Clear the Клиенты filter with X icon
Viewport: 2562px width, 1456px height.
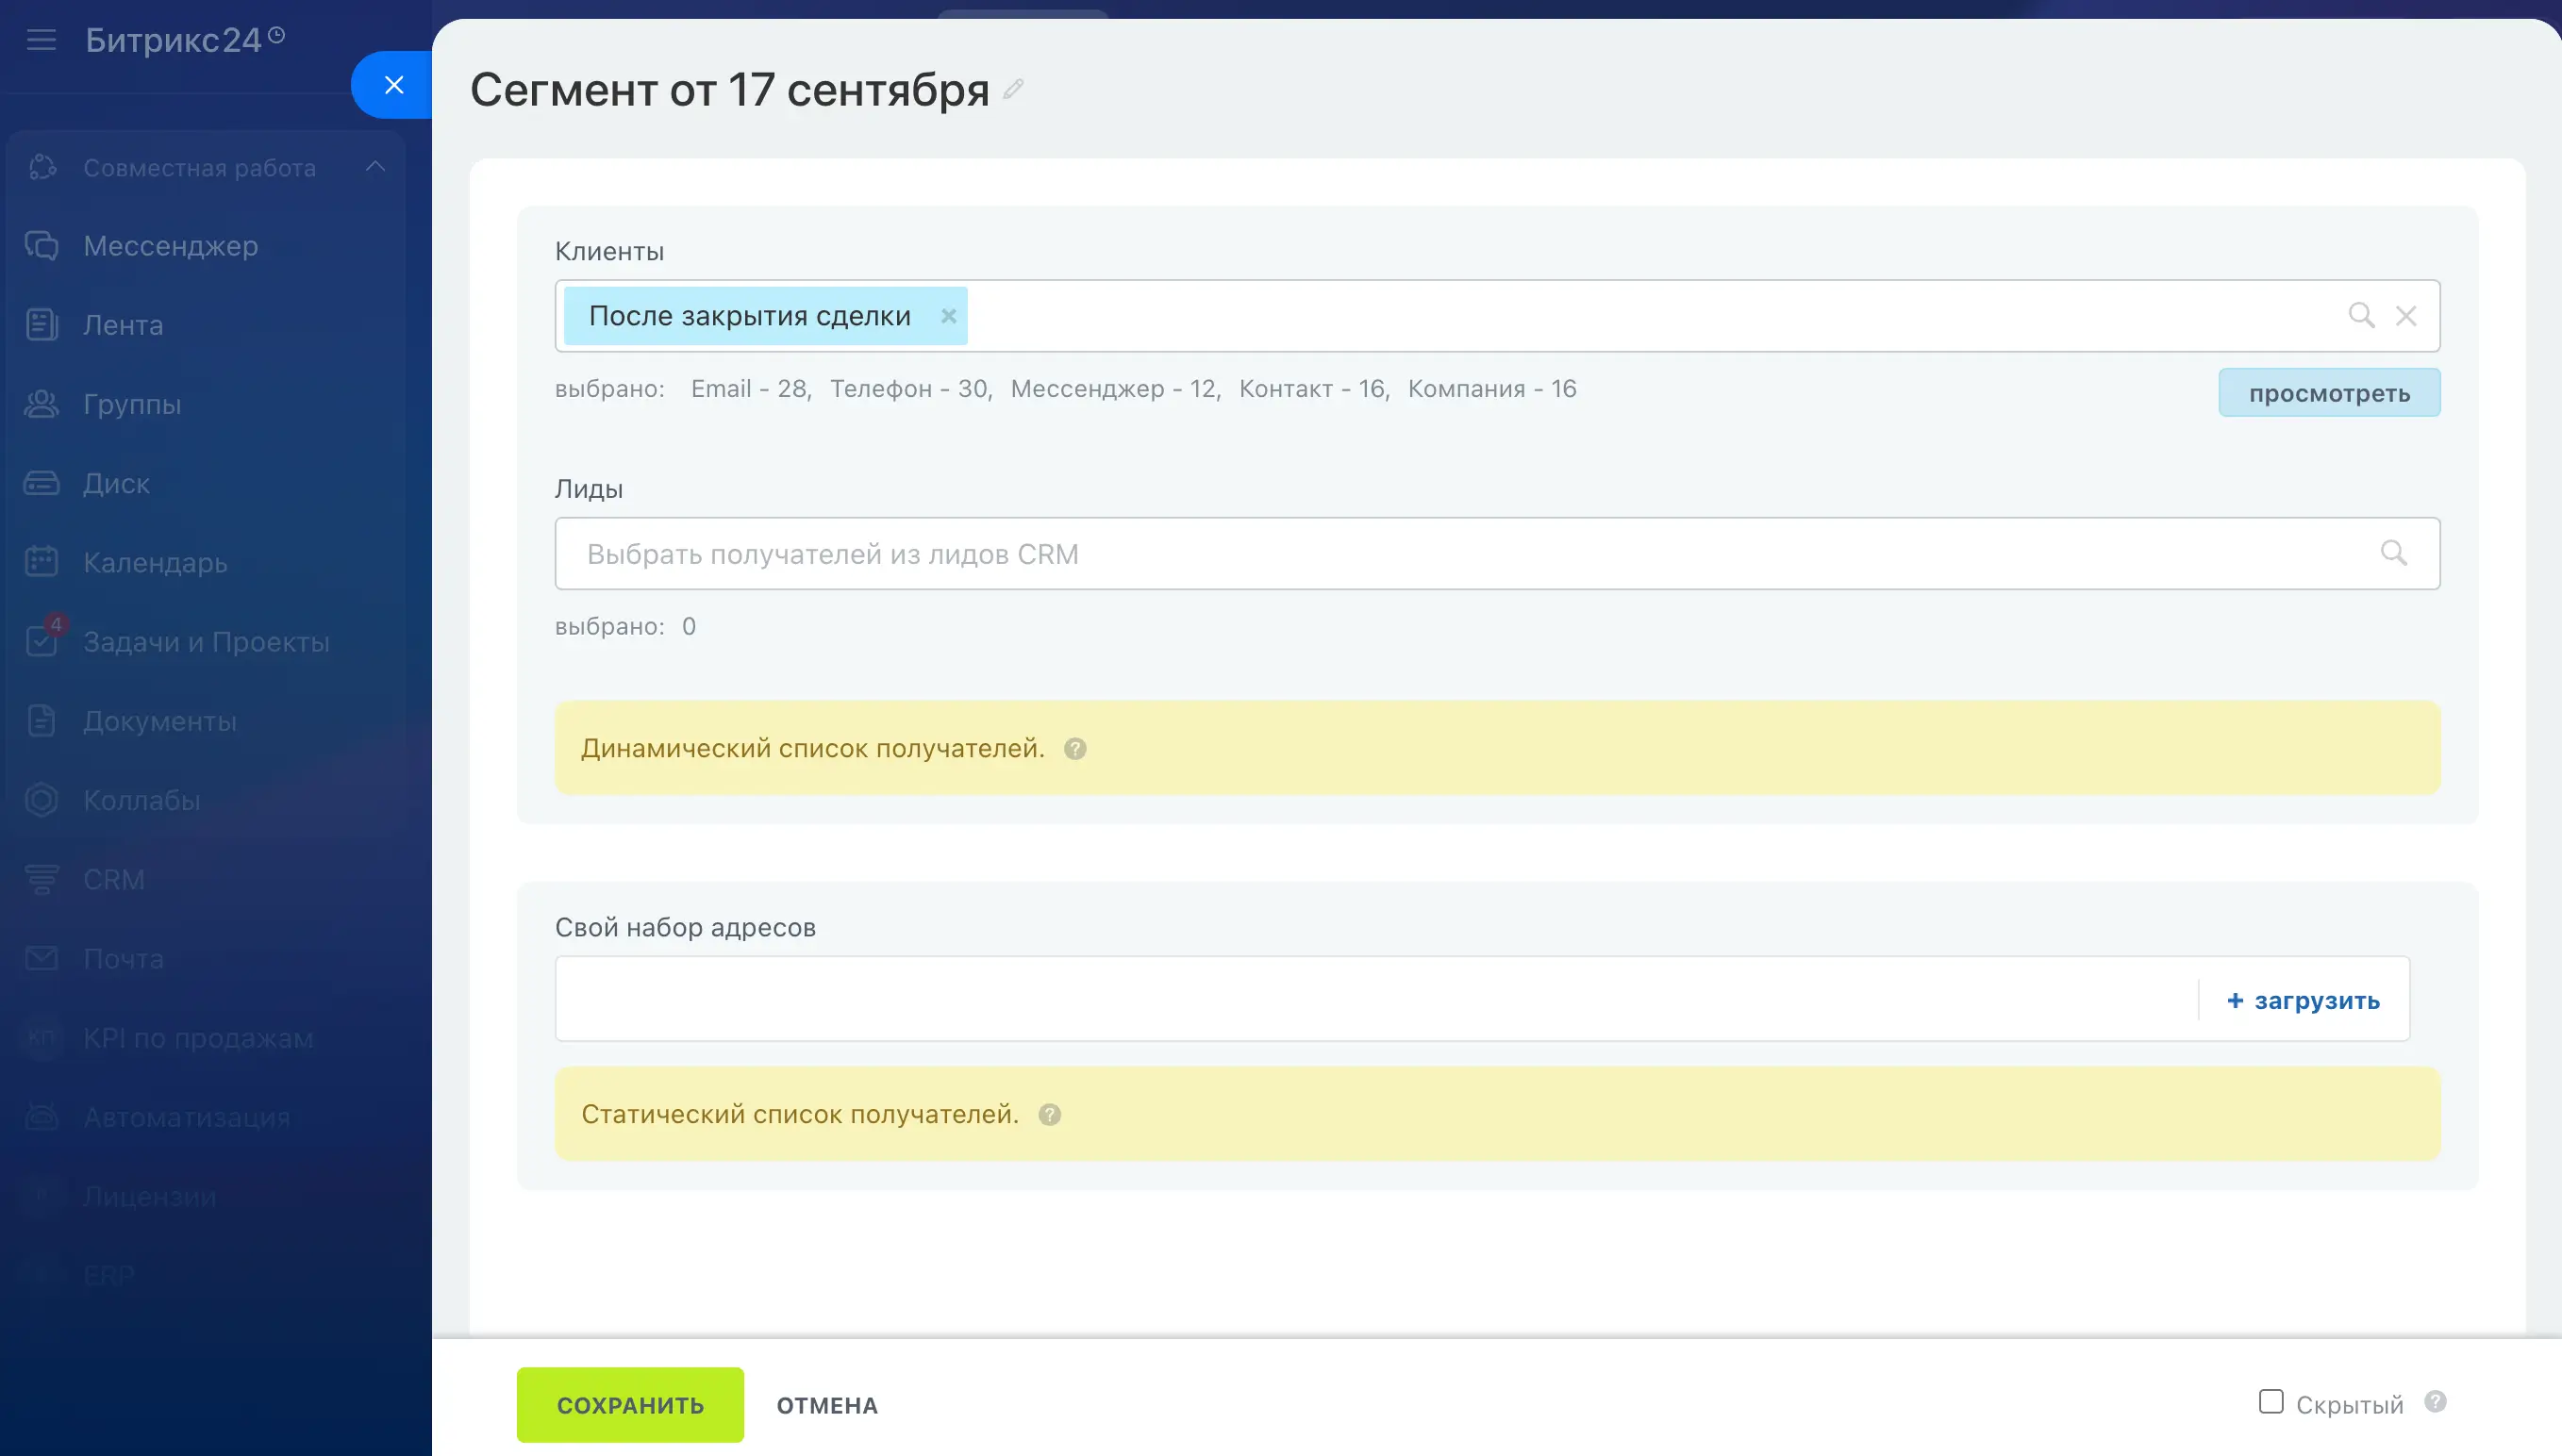tap(2406, 316)
